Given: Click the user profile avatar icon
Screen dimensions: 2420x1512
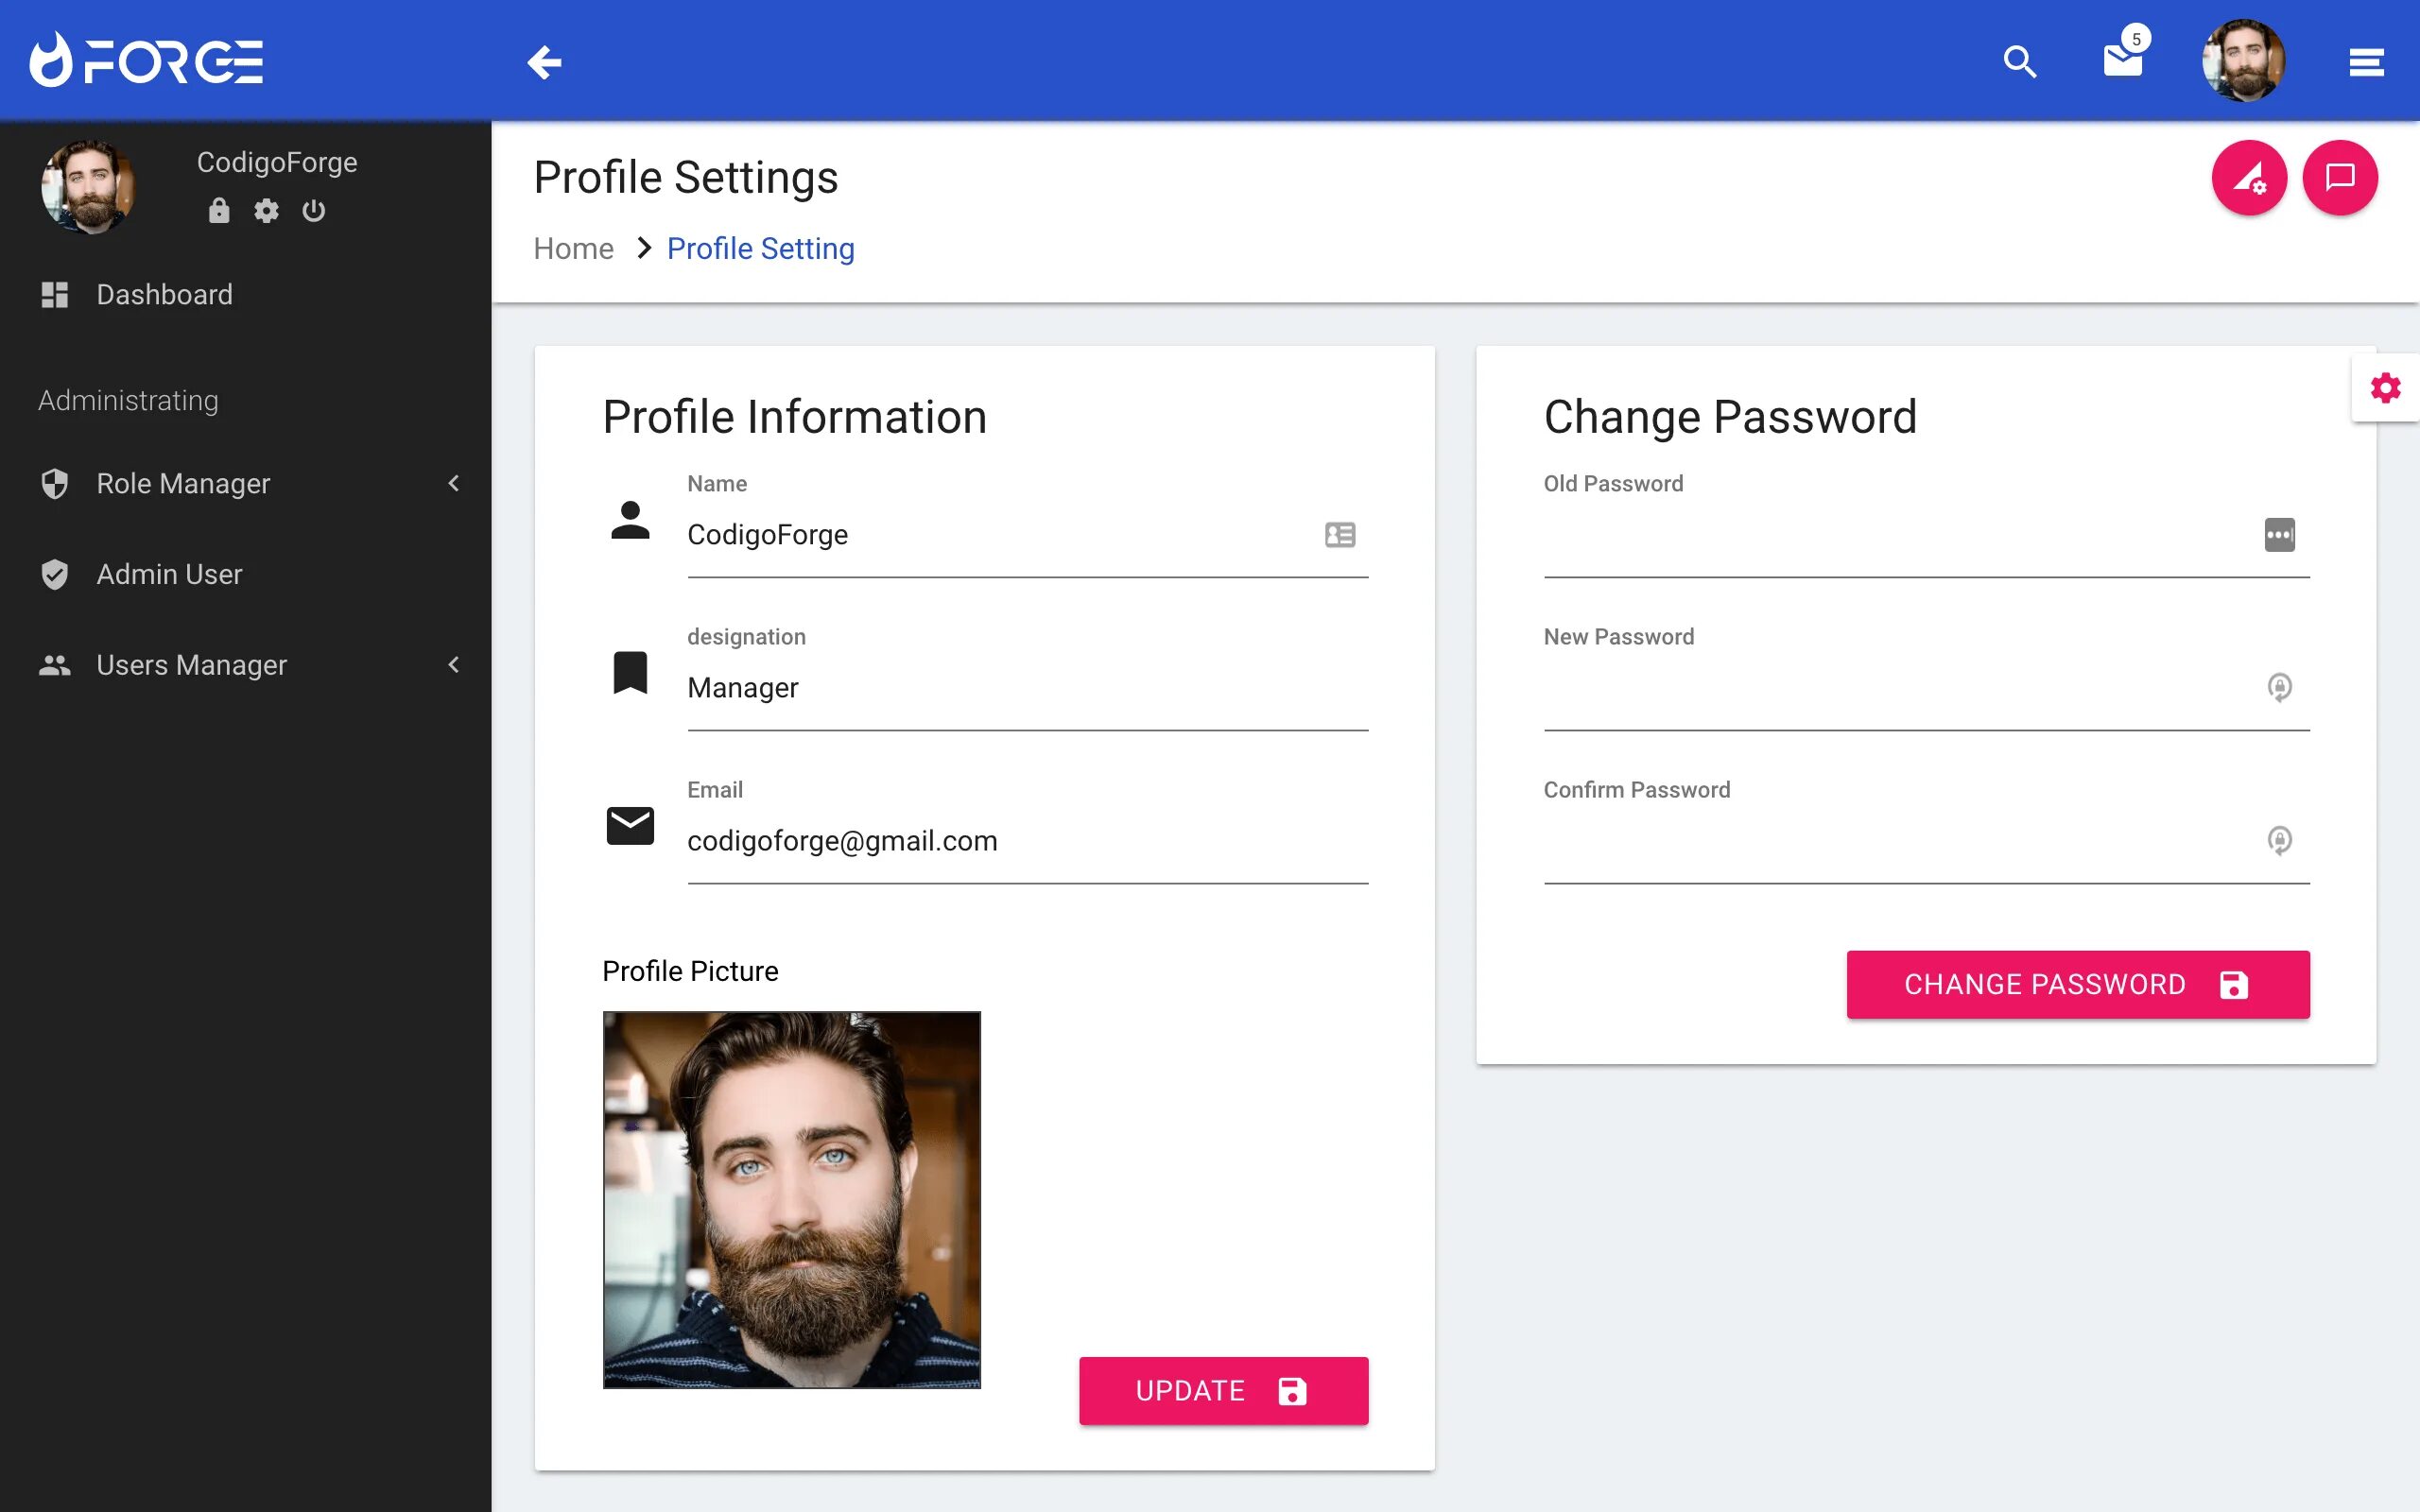Looking at the screenshot, I should [2244, 61].
